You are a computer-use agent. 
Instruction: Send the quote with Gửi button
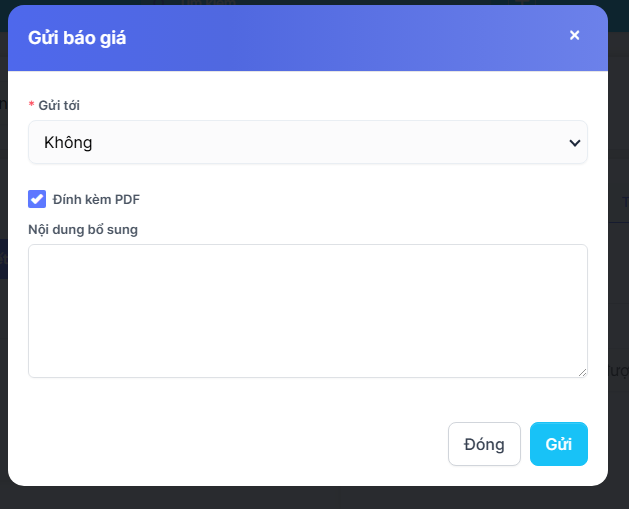[x=558, y=444]
